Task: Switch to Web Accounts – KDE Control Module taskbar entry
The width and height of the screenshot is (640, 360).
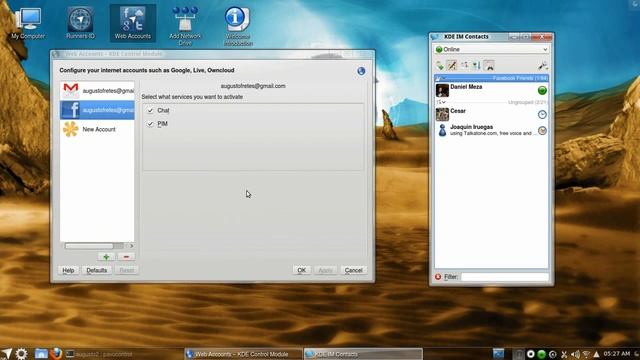Action: point(243,354)
